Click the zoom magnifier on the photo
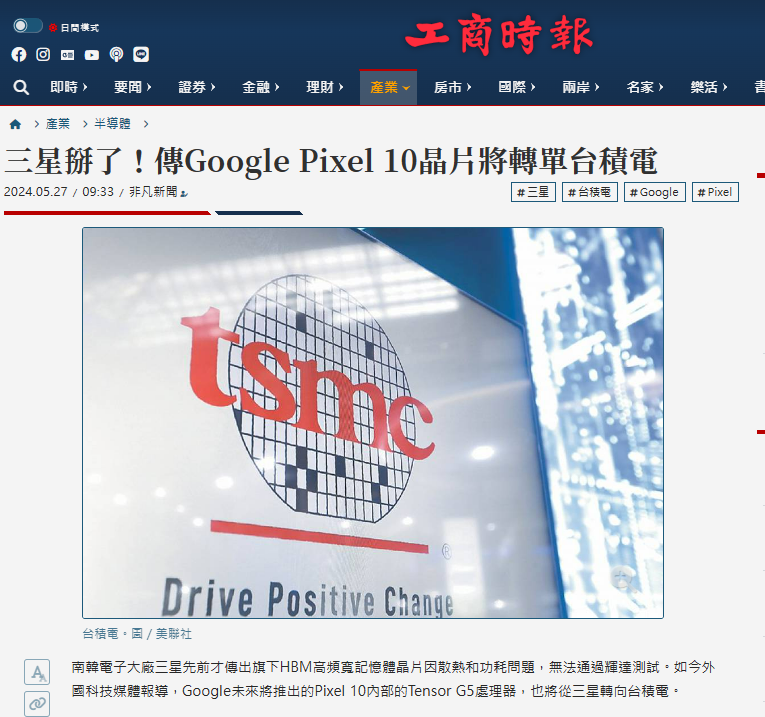Viewport: 765px width, 717px height. (x=624, y=579)
